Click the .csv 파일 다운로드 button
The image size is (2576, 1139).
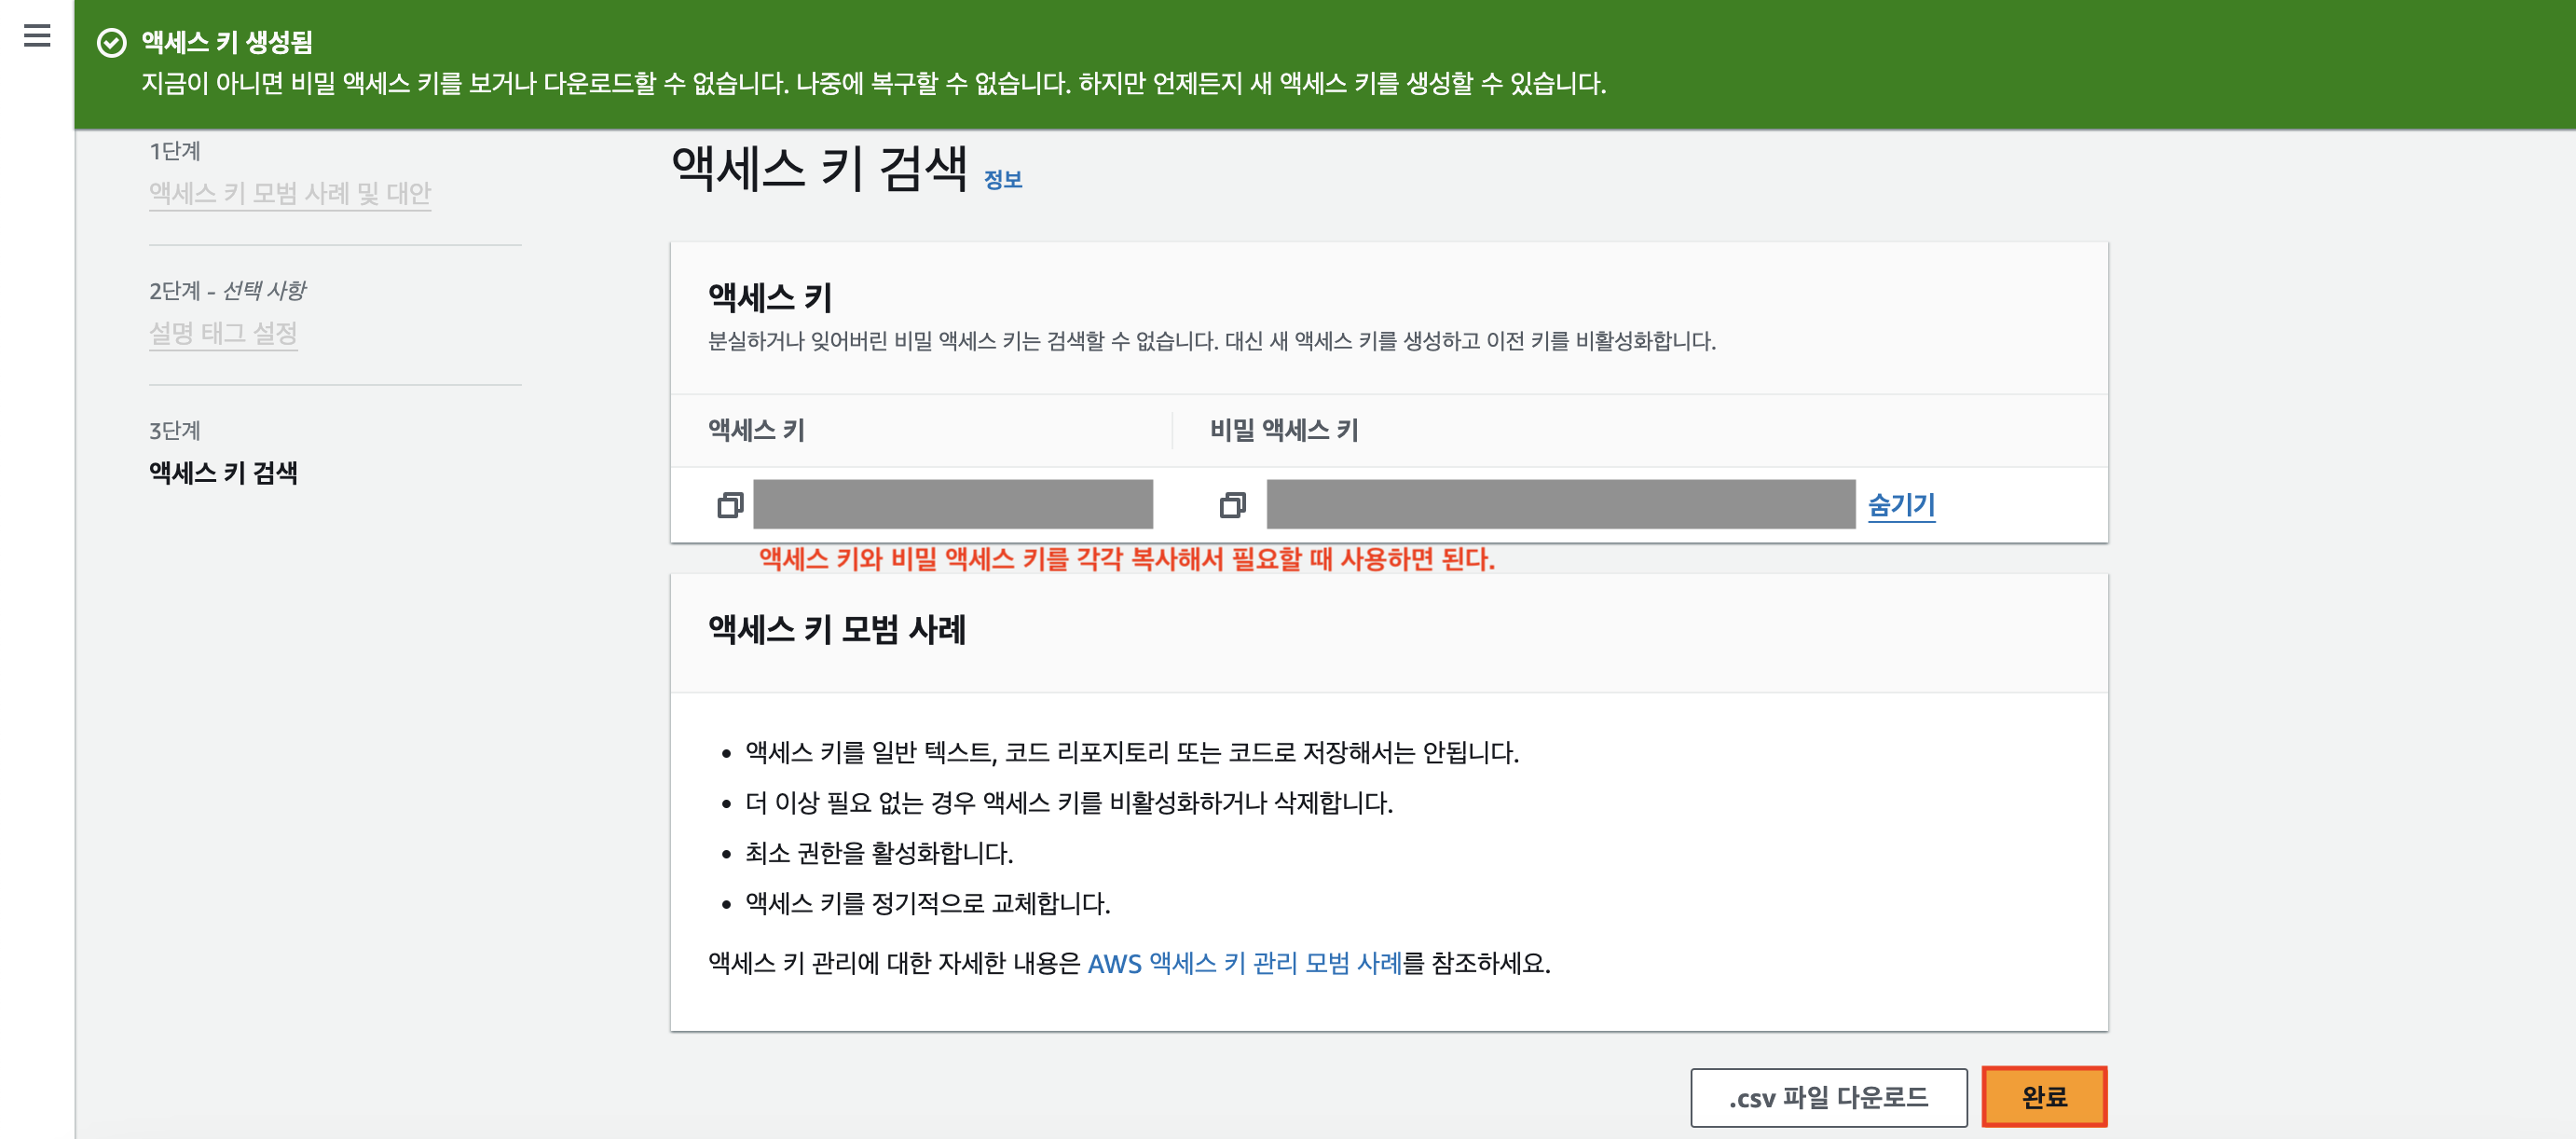[1828, 1097]
